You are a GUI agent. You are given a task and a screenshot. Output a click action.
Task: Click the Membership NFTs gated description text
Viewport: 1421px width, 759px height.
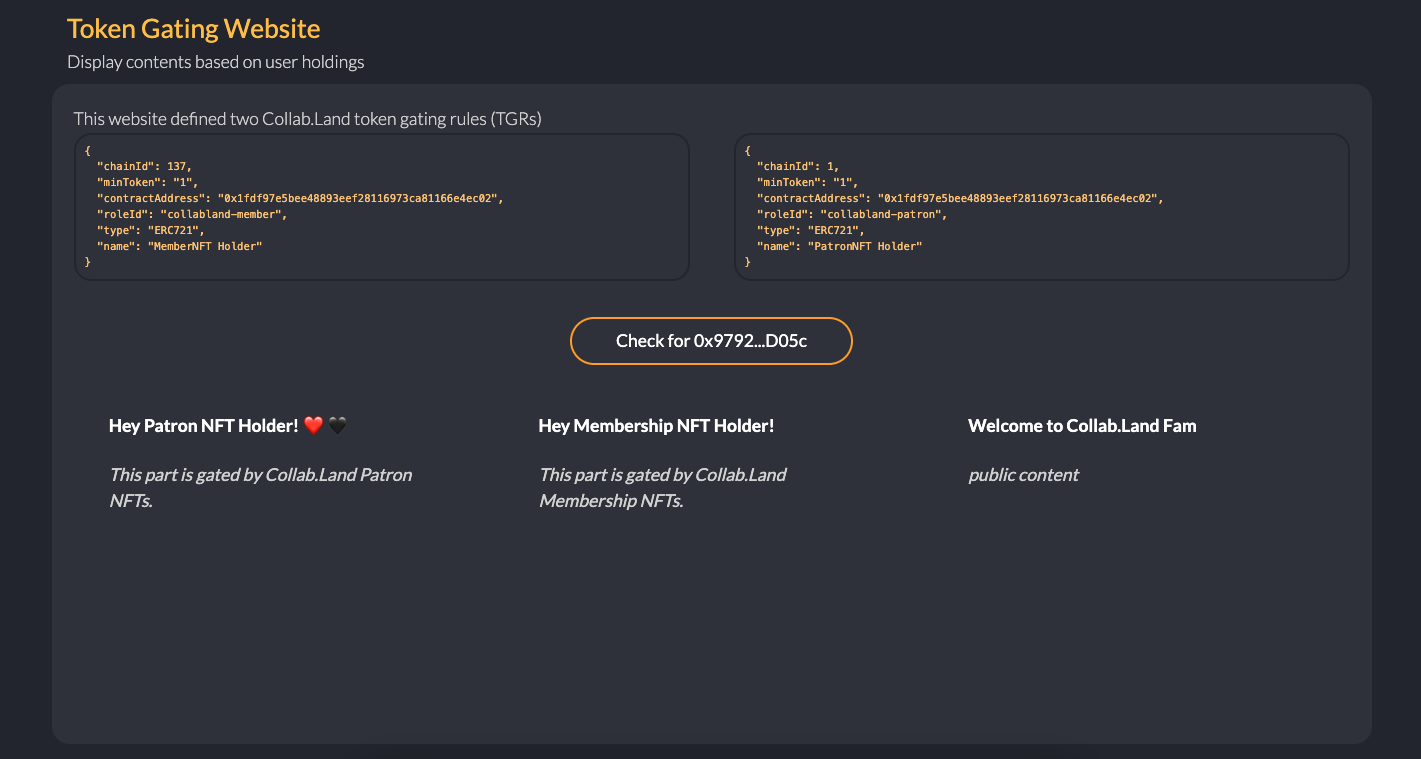point(662,487)
